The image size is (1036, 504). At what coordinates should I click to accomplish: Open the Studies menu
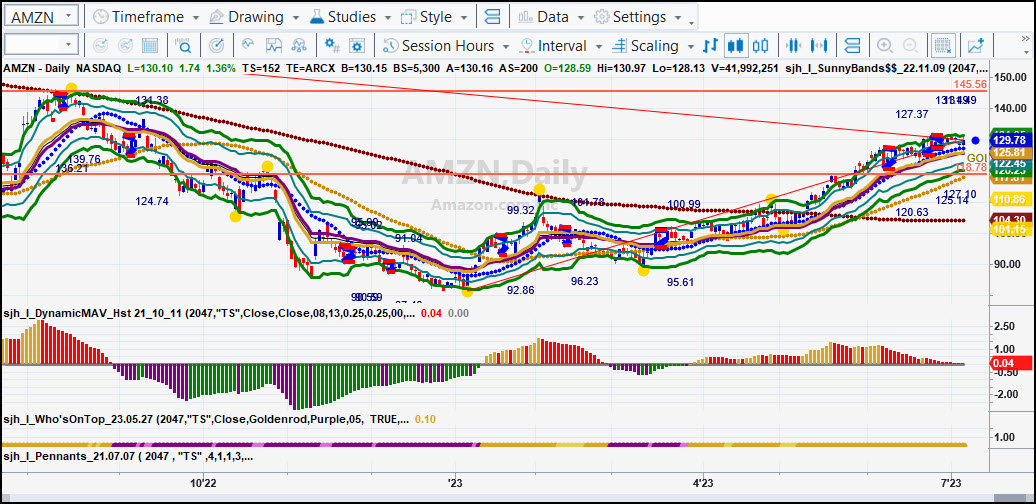(x=350, y=17)
